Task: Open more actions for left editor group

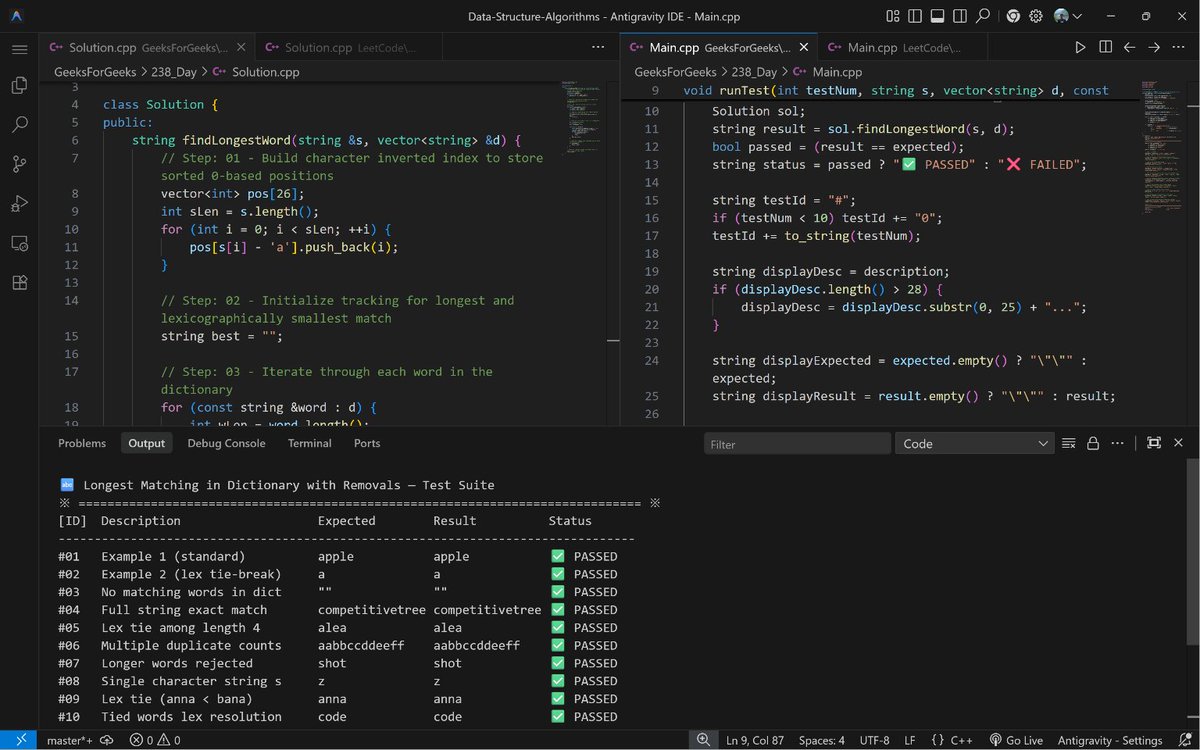Action: pos(598,47)
